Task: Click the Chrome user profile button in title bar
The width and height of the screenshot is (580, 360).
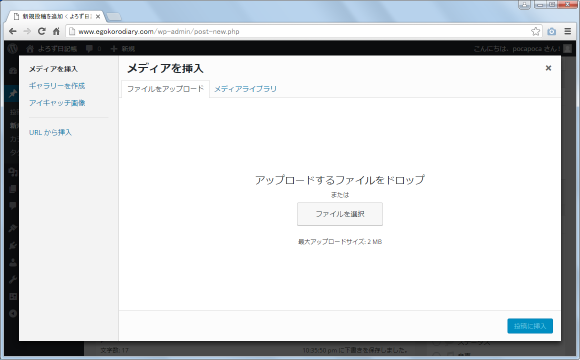Action: coord(524,4)
